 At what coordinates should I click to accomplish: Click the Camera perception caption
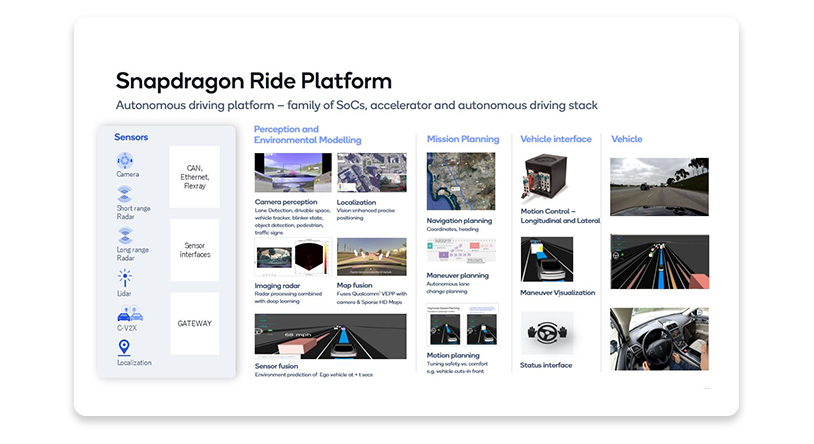[x=286, y=202]
